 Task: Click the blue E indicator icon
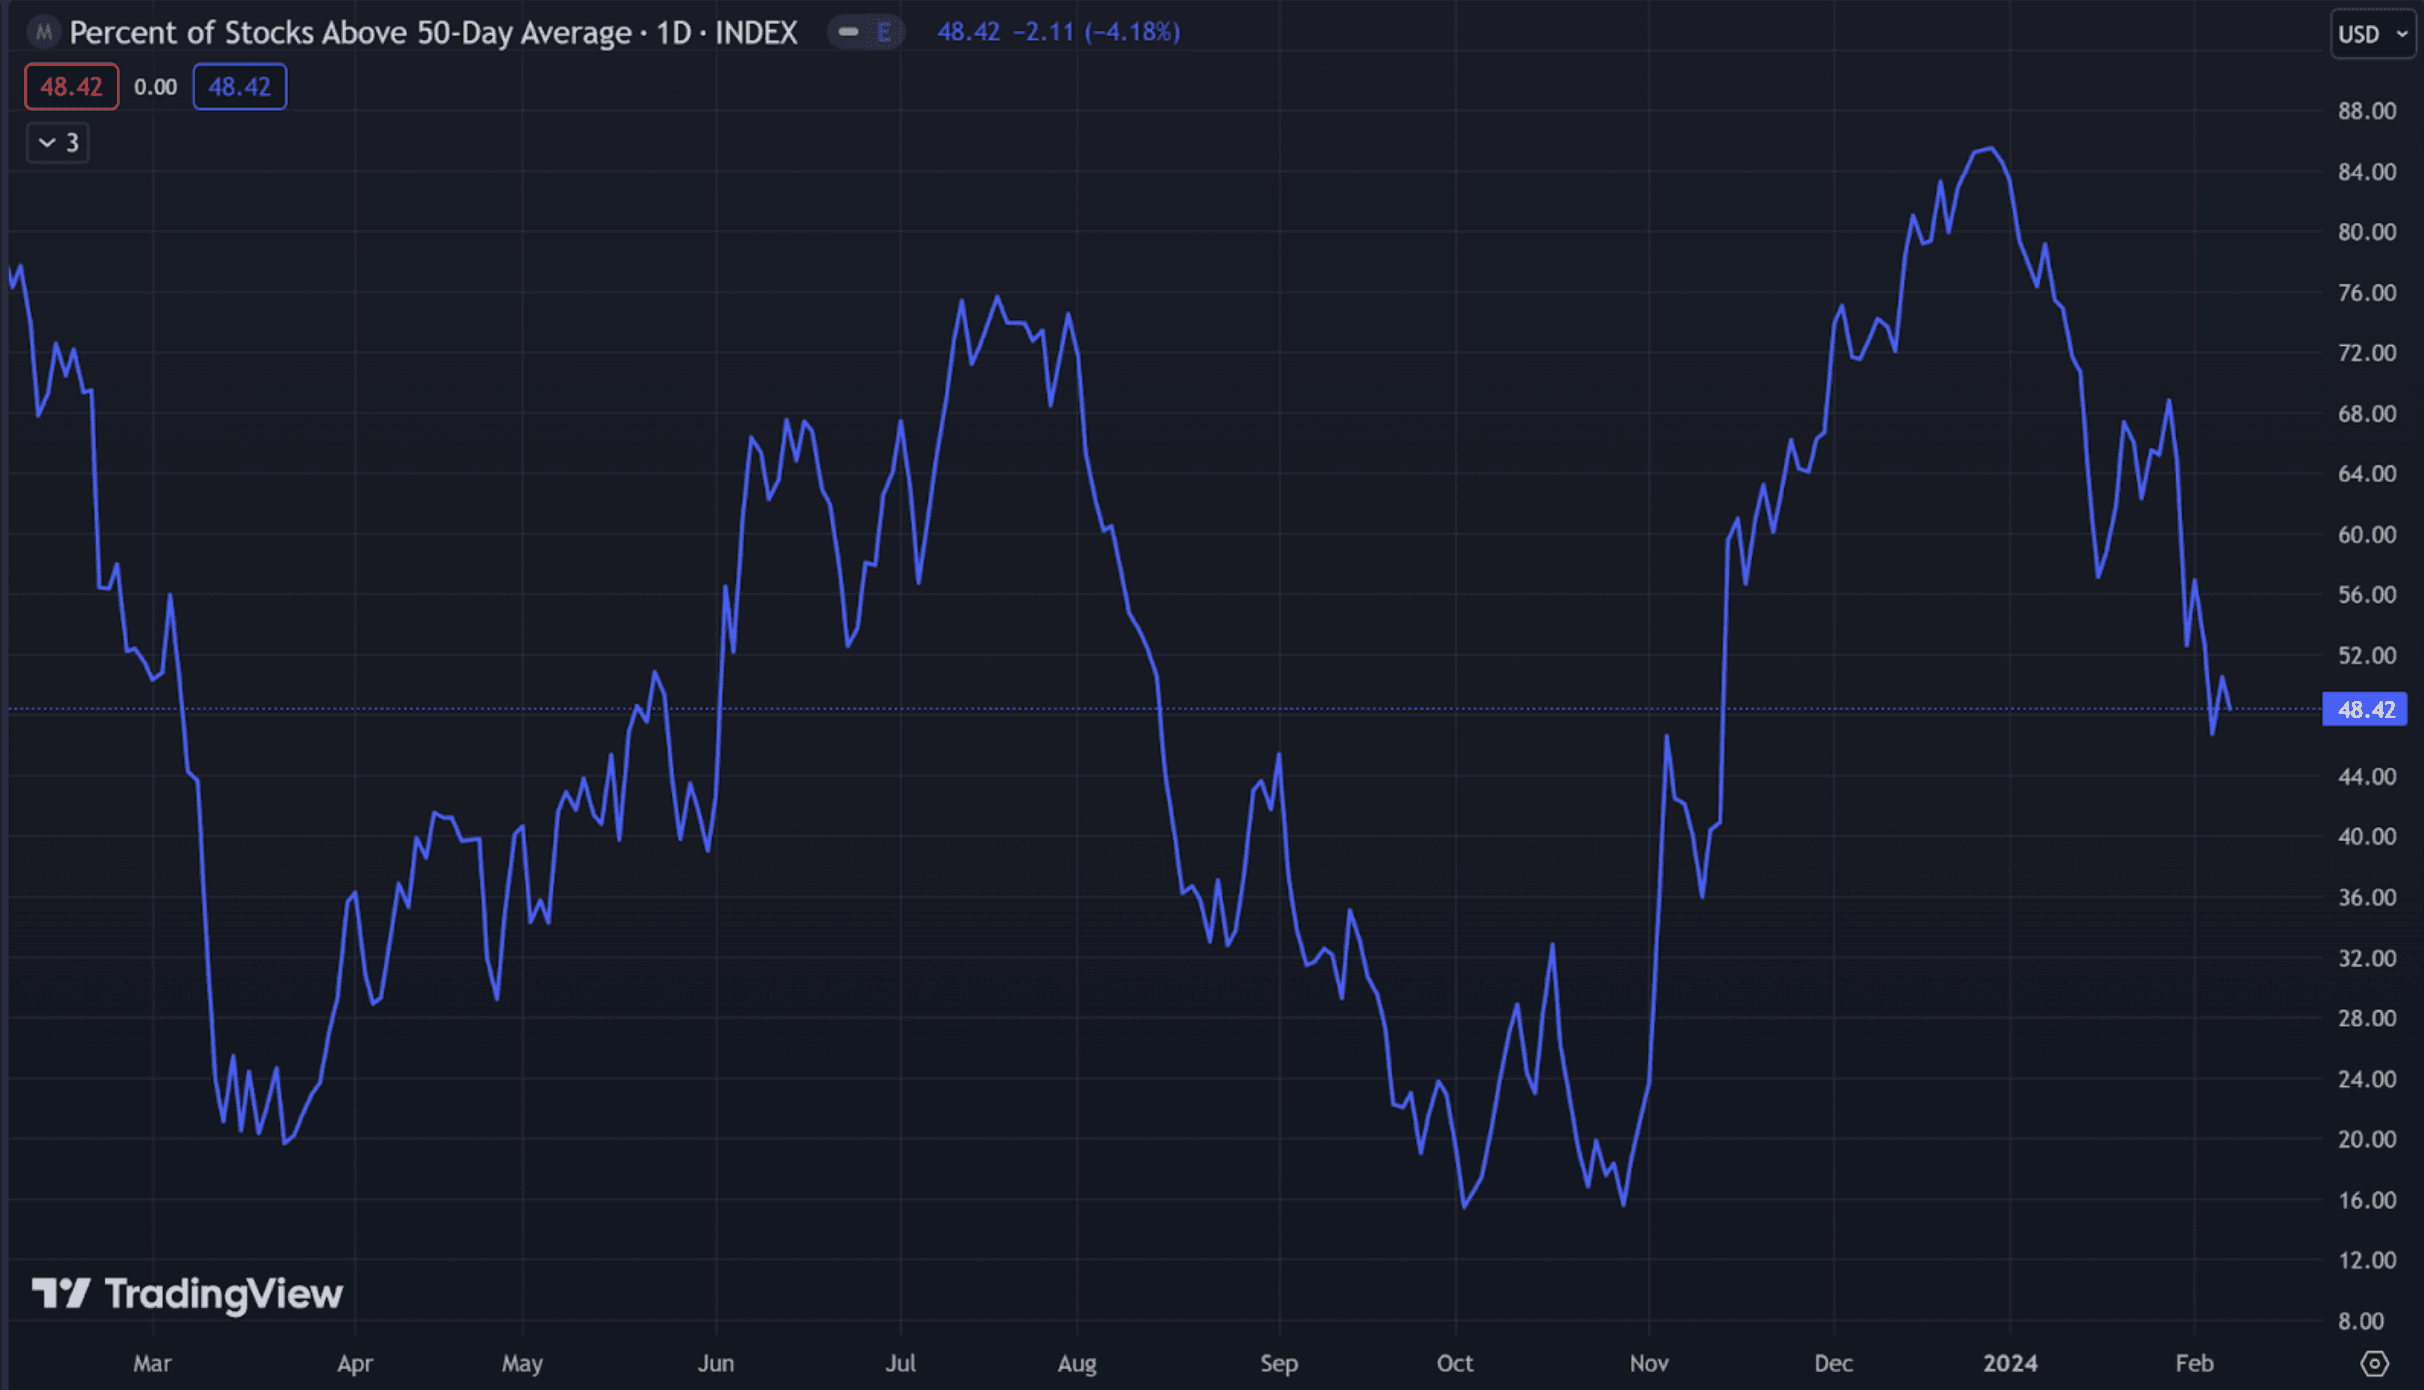point(884,32)
